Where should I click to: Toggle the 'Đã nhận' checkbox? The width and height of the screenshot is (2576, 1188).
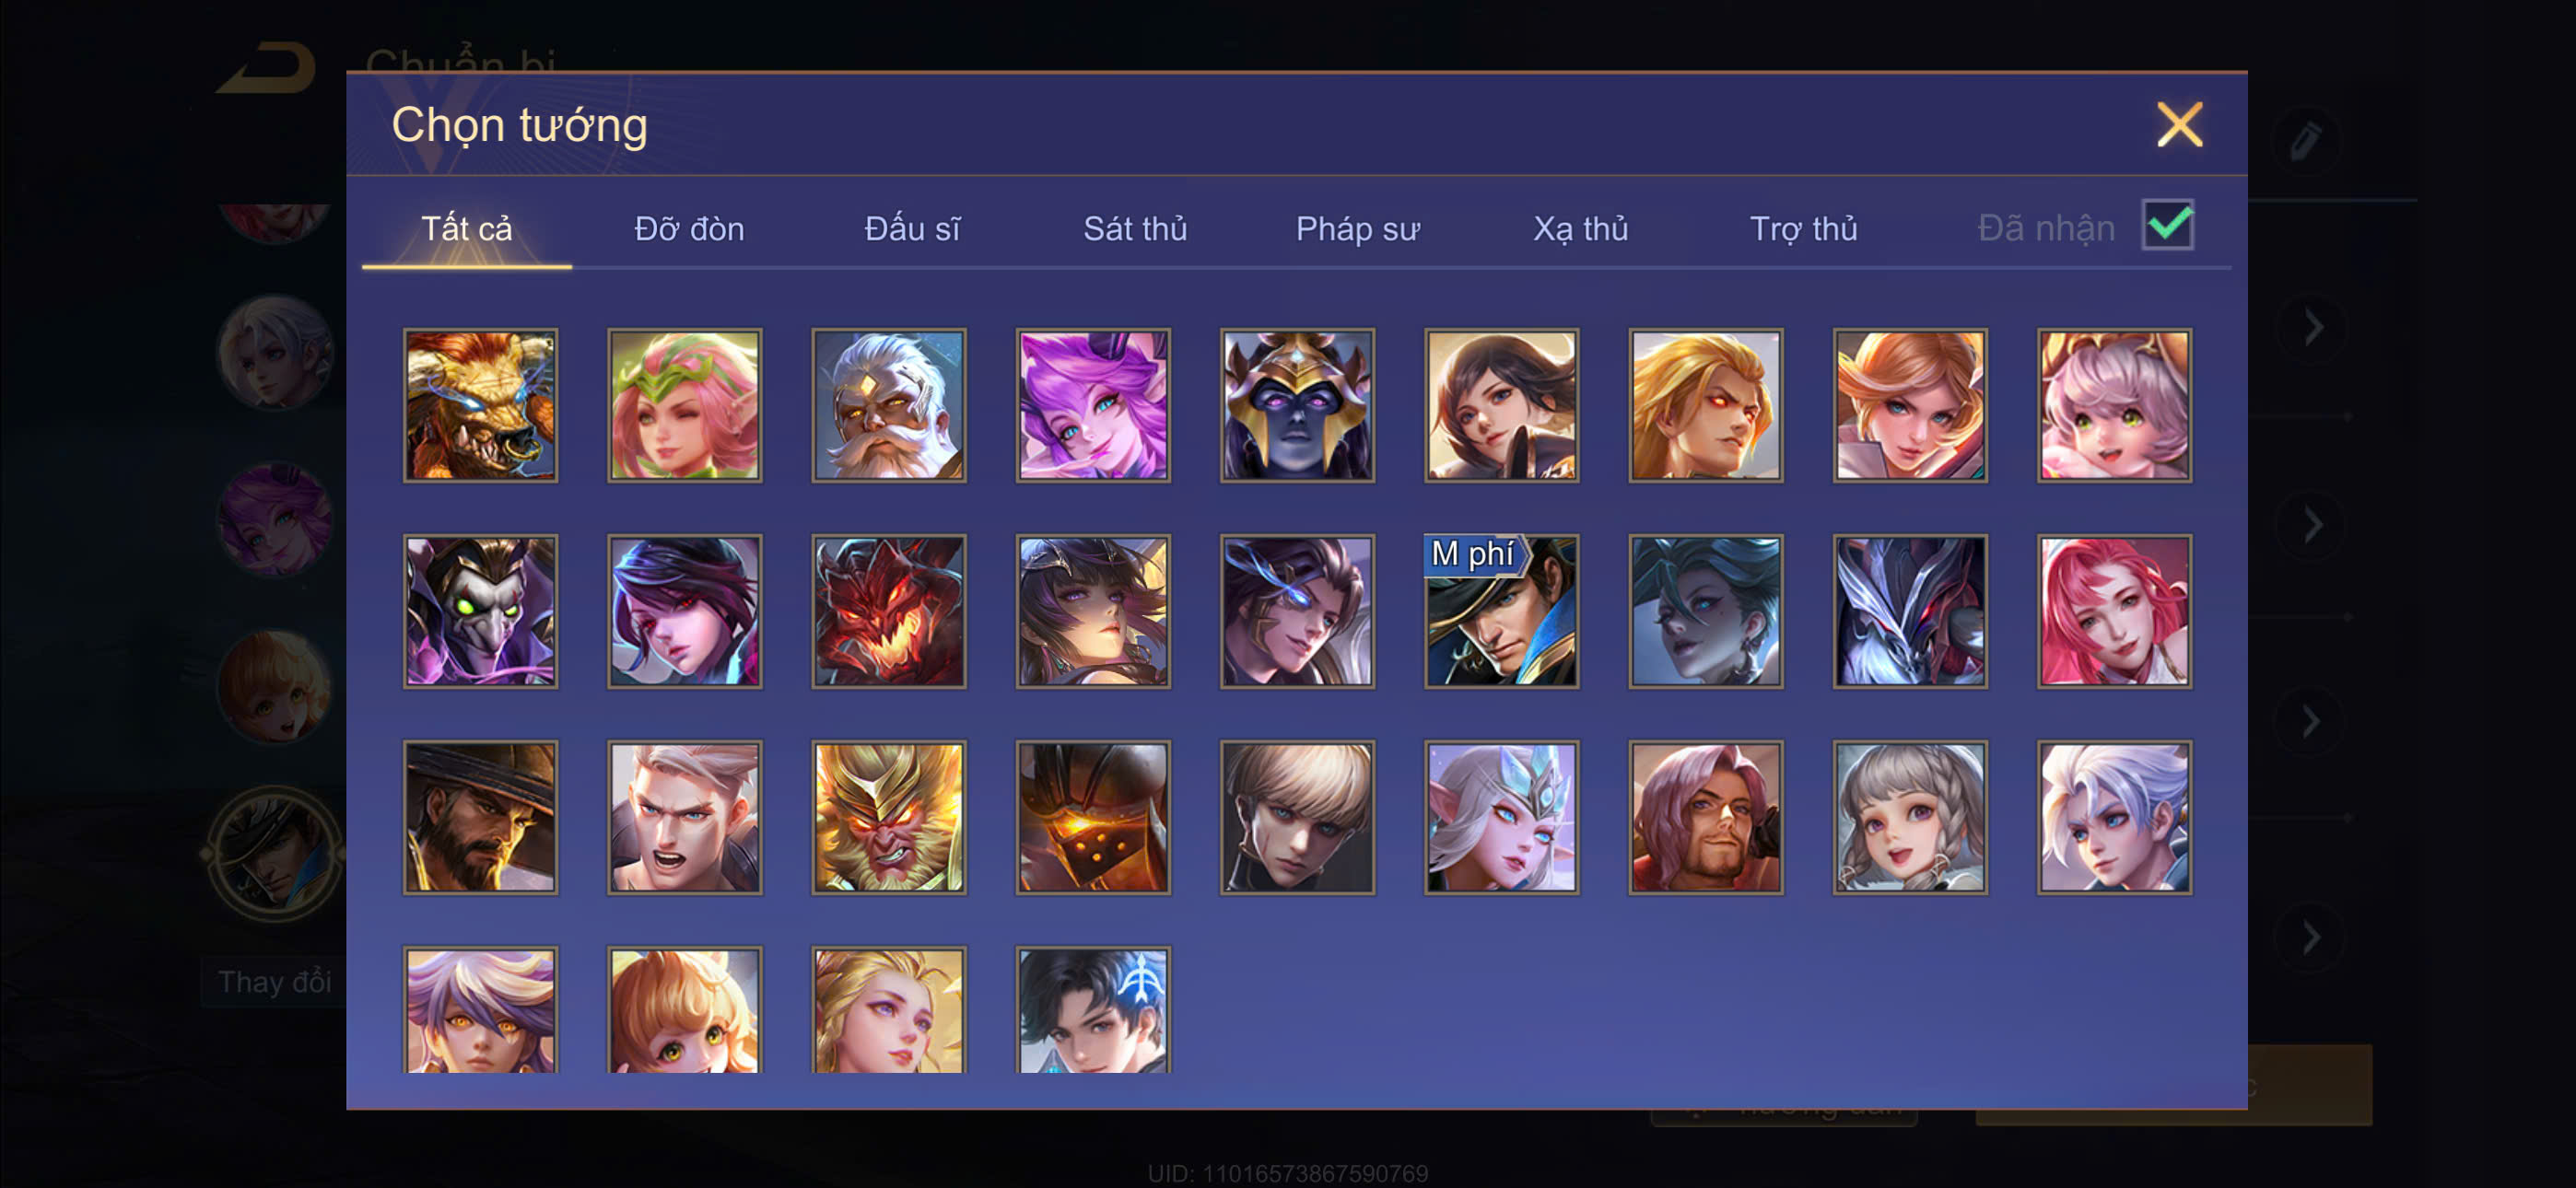pos(2167,225)
